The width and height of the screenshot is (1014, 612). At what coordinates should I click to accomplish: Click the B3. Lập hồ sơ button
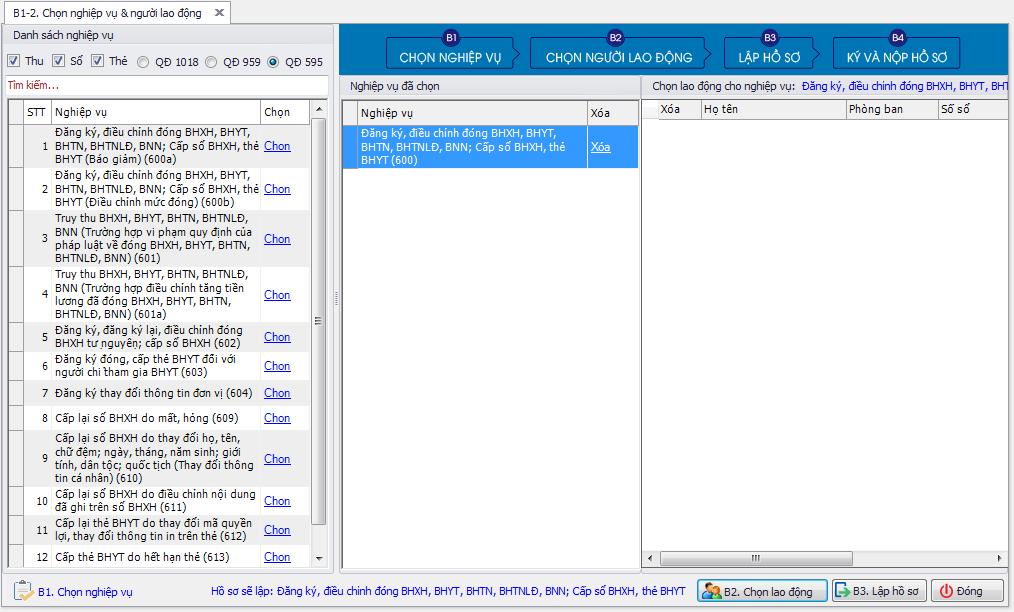coord(879,591)
